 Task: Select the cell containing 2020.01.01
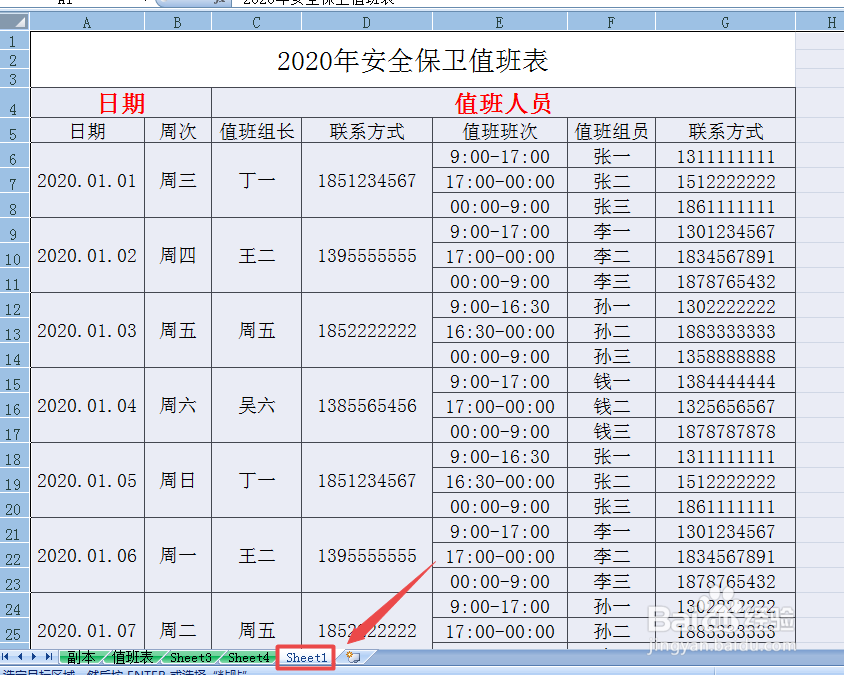[86, 180]
